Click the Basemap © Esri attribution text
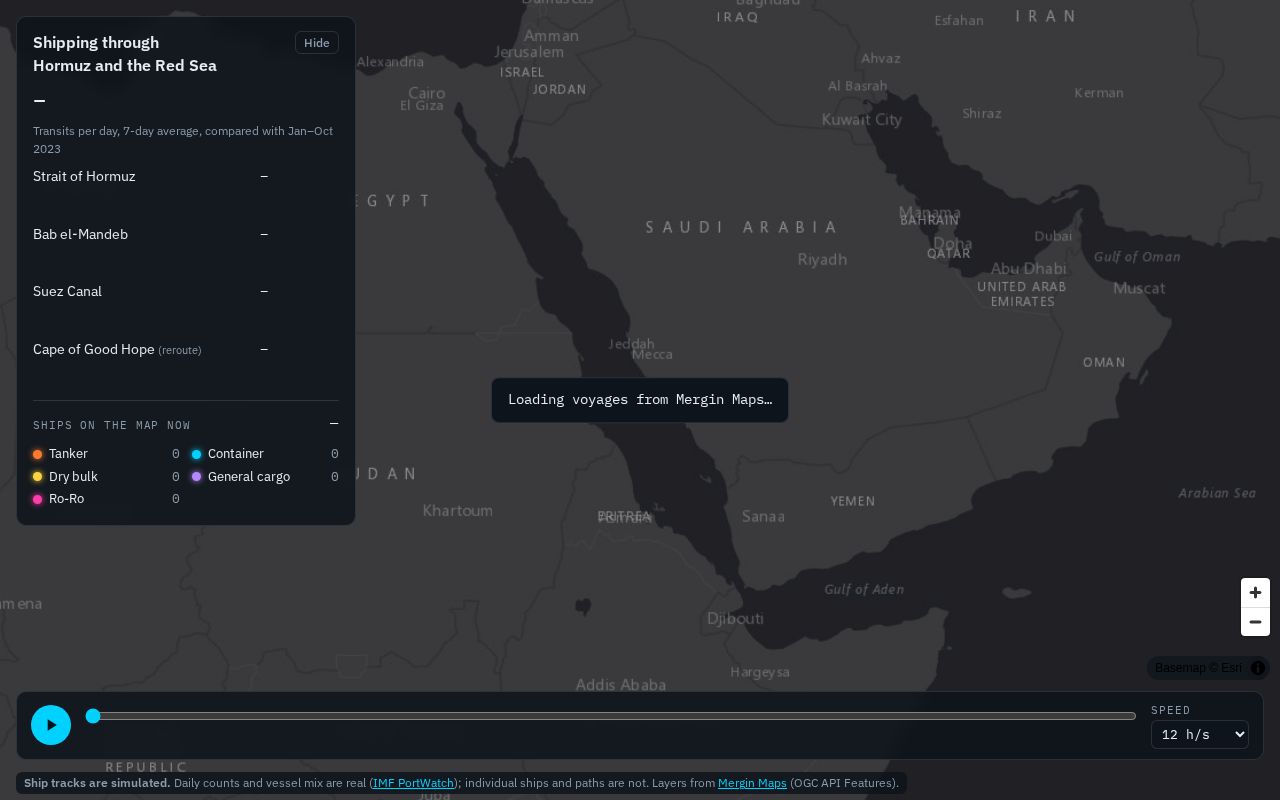Viewport: 1280px width, 800px height. (1199, 668)
